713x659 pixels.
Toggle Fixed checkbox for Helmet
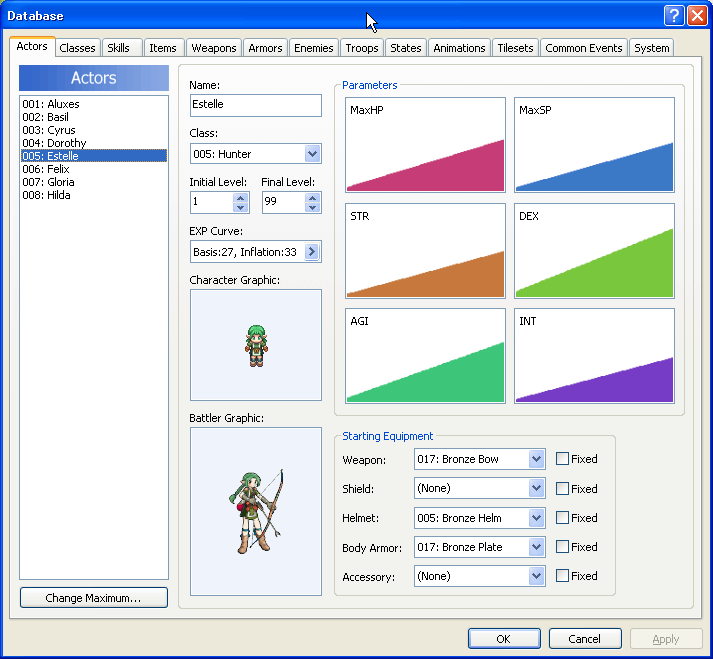(x=563, y=518)
